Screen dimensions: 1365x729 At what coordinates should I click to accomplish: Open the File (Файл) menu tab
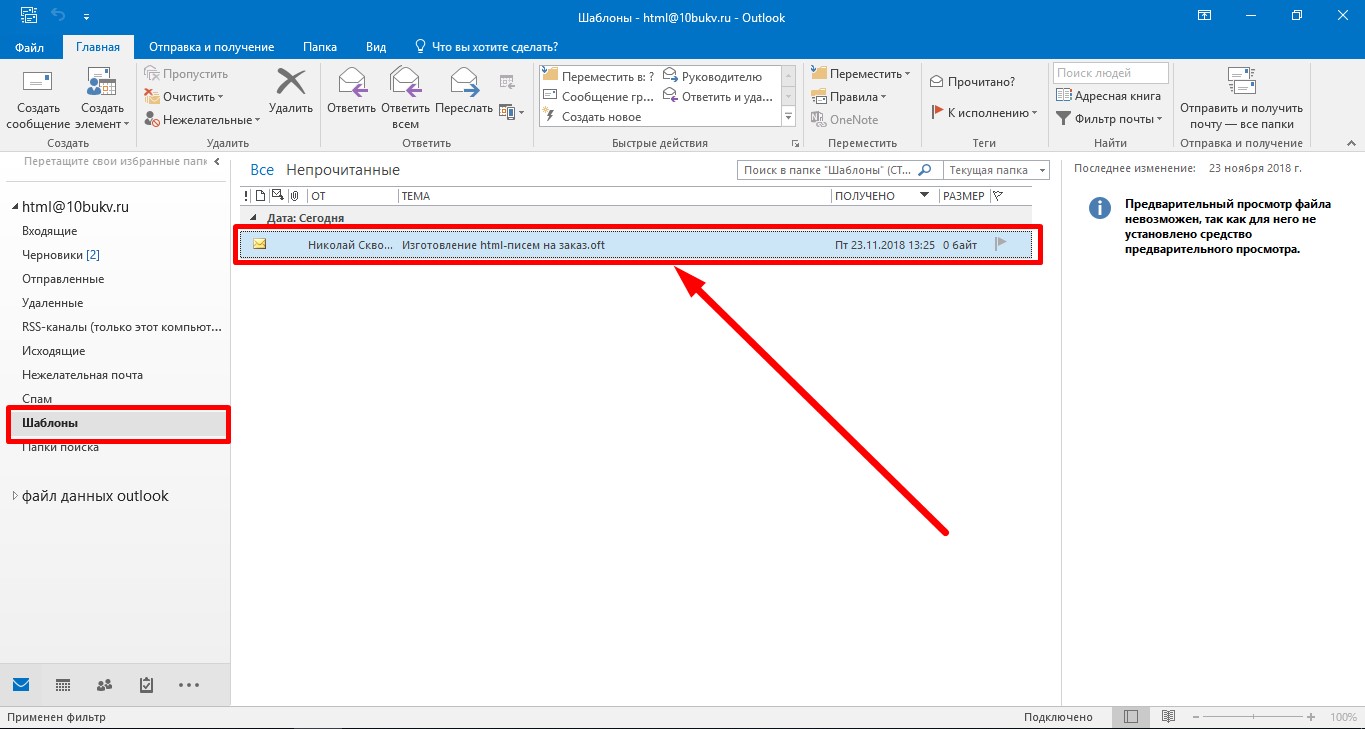pos(29,47)
